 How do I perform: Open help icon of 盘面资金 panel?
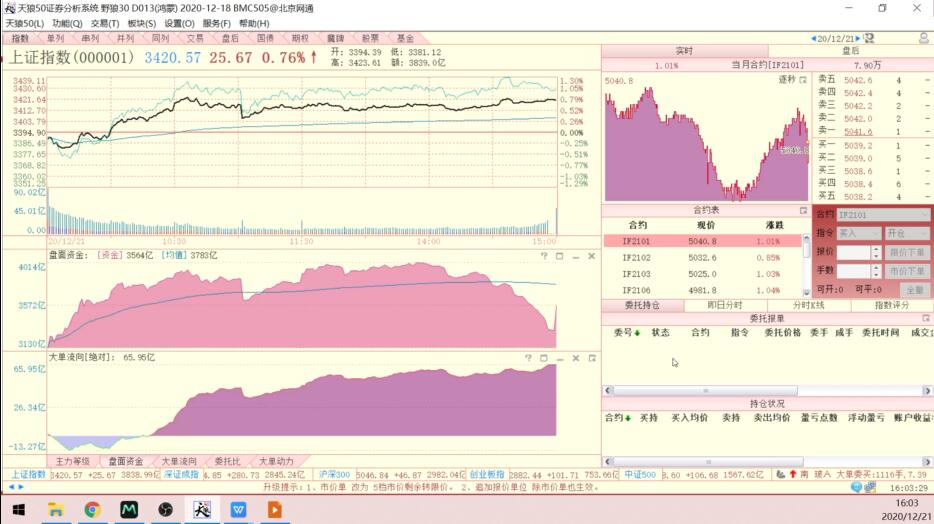[544, 256]
